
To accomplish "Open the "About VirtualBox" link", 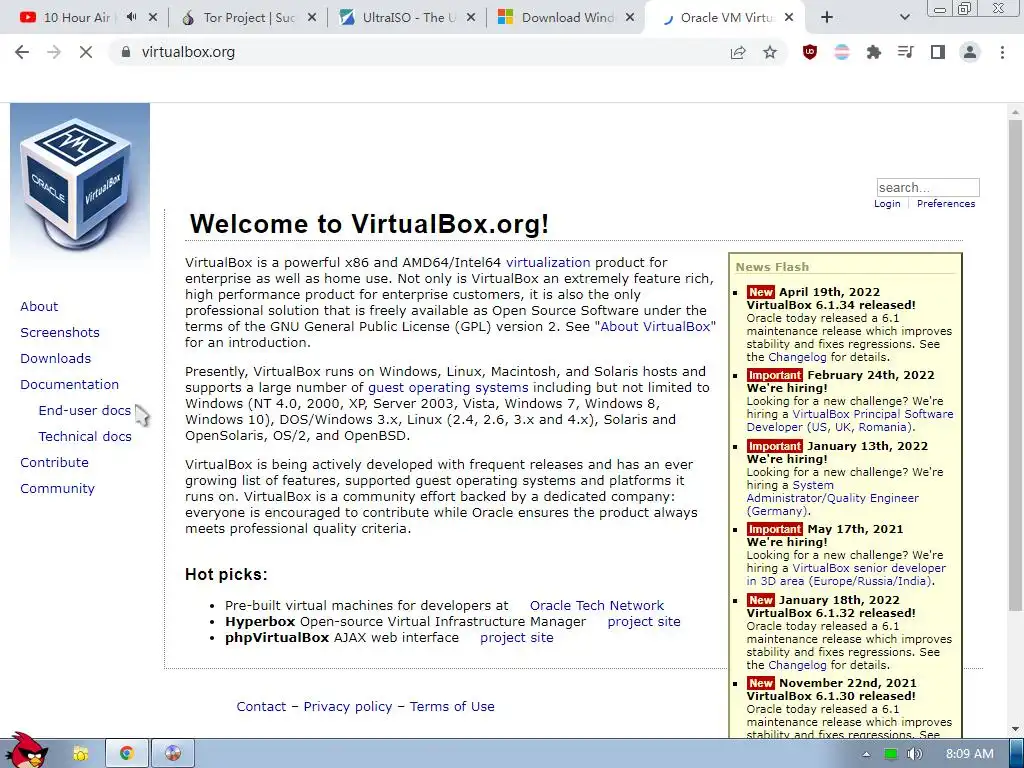I will (x=655, y=327).
